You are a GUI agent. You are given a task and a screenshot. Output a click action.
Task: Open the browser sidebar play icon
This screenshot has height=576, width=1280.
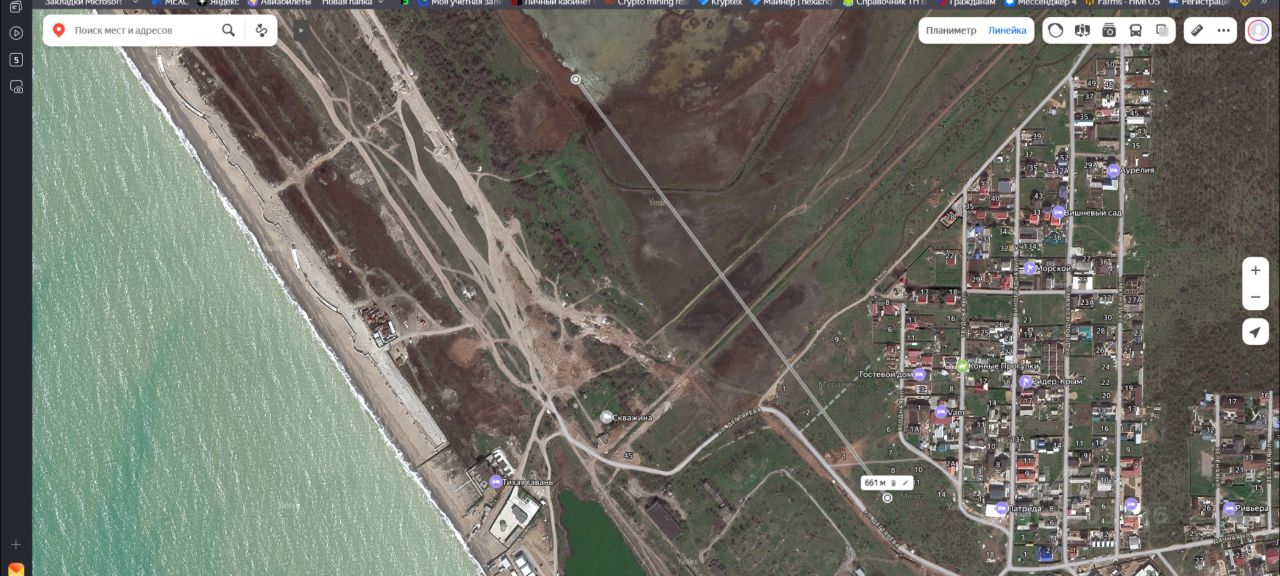point(16,33)
